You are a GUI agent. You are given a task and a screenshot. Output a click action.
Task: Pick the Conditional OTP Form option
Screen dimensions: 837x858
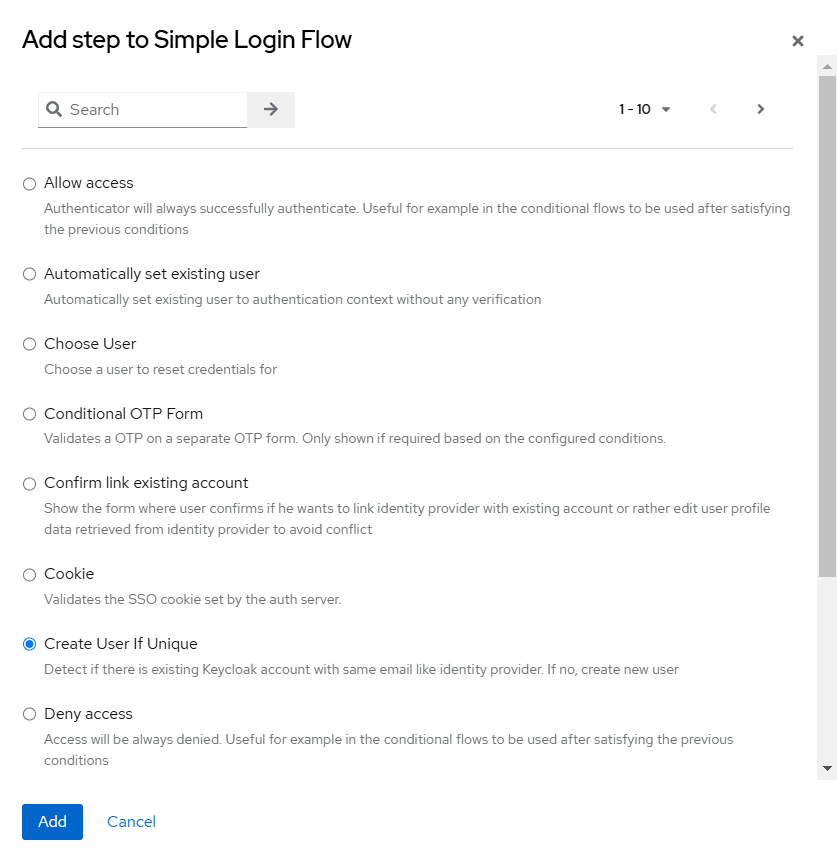[x=30, y=414]
